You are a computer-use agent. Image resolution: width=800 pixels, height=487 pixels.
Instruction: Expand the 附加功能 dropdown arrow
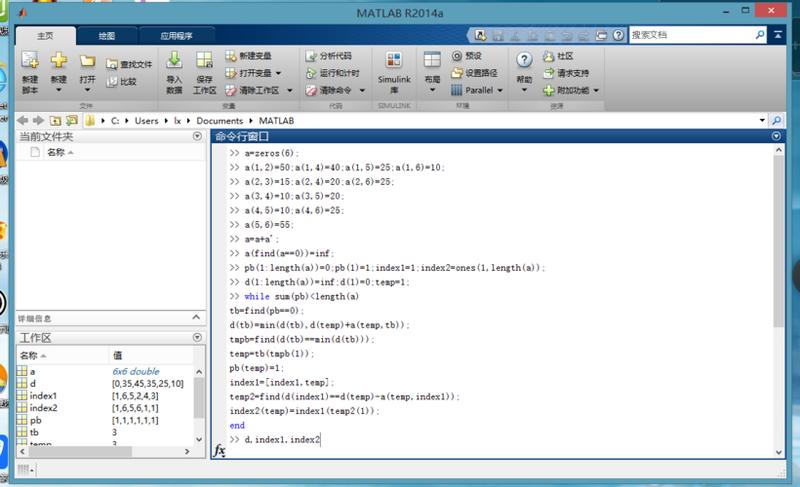[x=596, y=90]
